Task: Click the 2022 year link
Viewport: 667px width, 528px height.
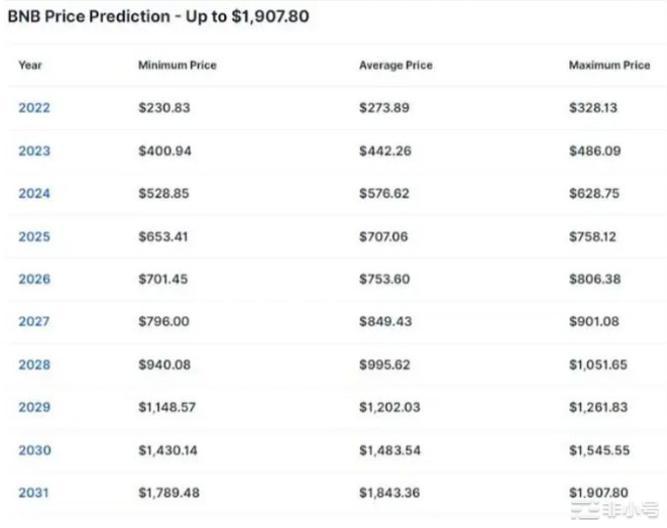Action: 34,108
